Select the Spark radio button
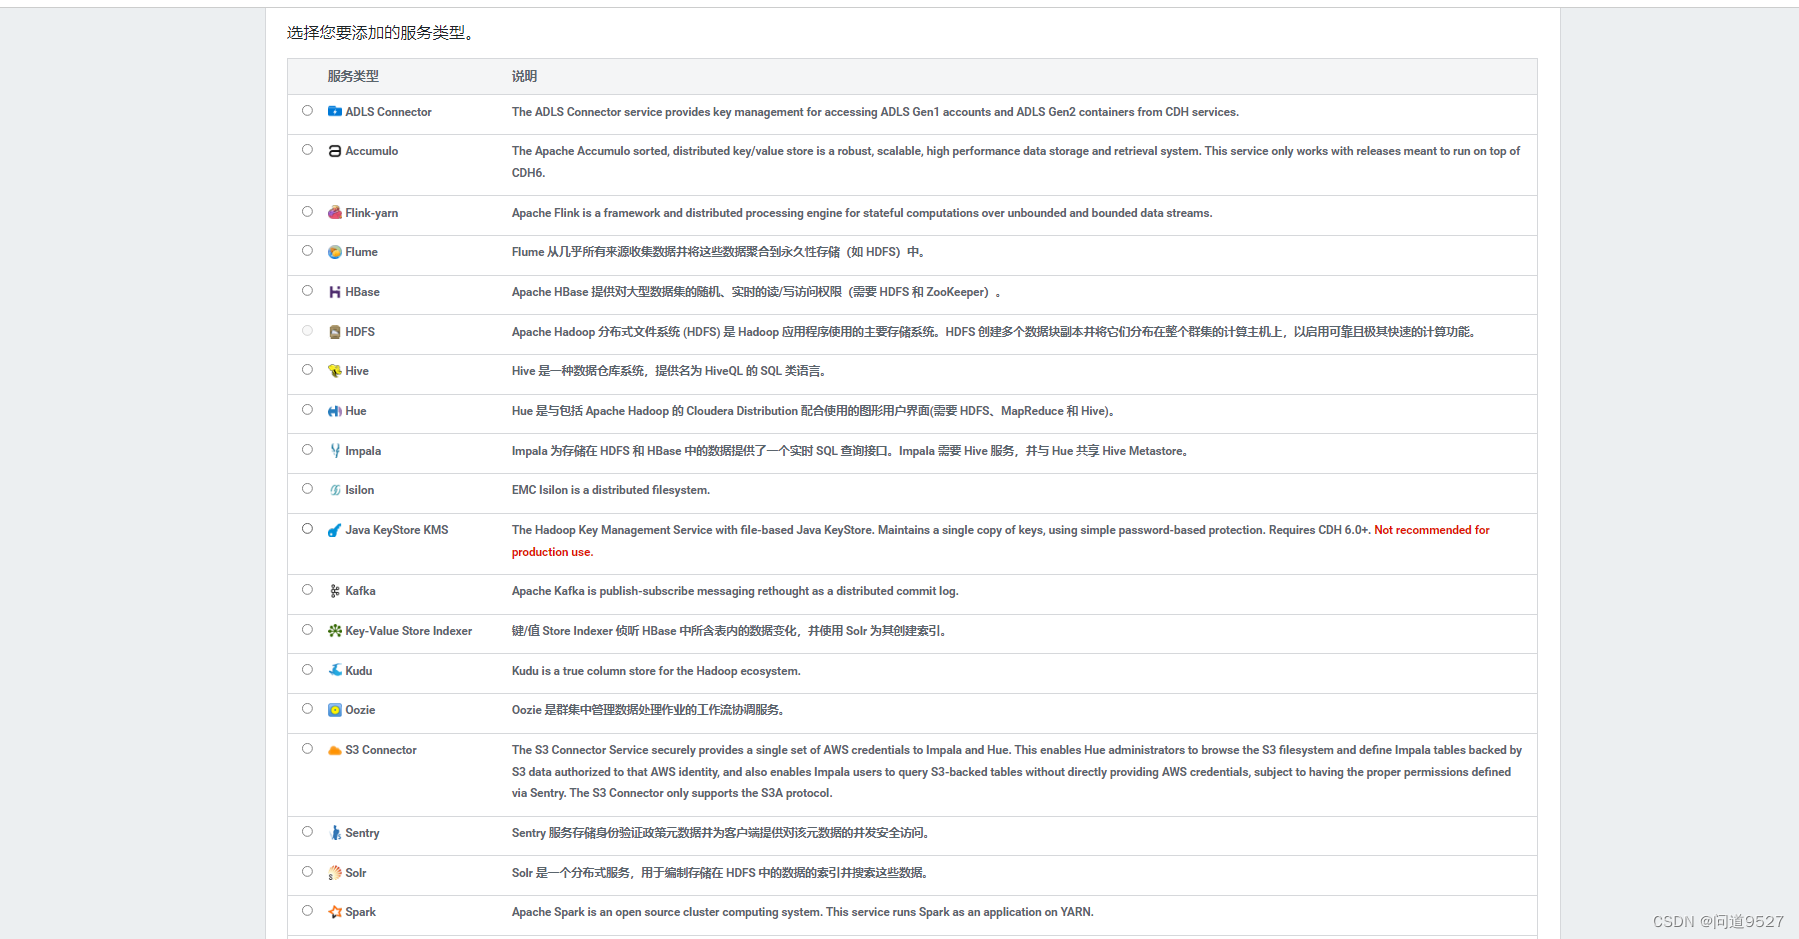The width and height of the screenshot is (1799, 939). pyautogui.click(x=307, y=911)
